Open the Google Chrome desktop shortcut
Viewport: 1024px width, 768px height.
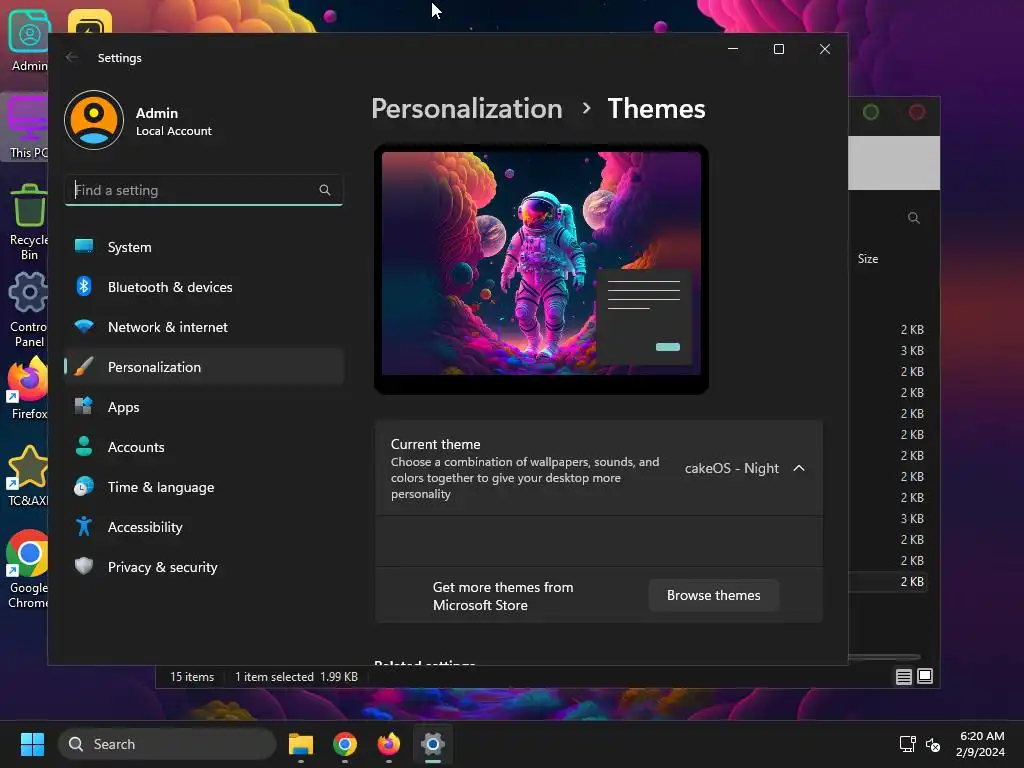[28, 569]
